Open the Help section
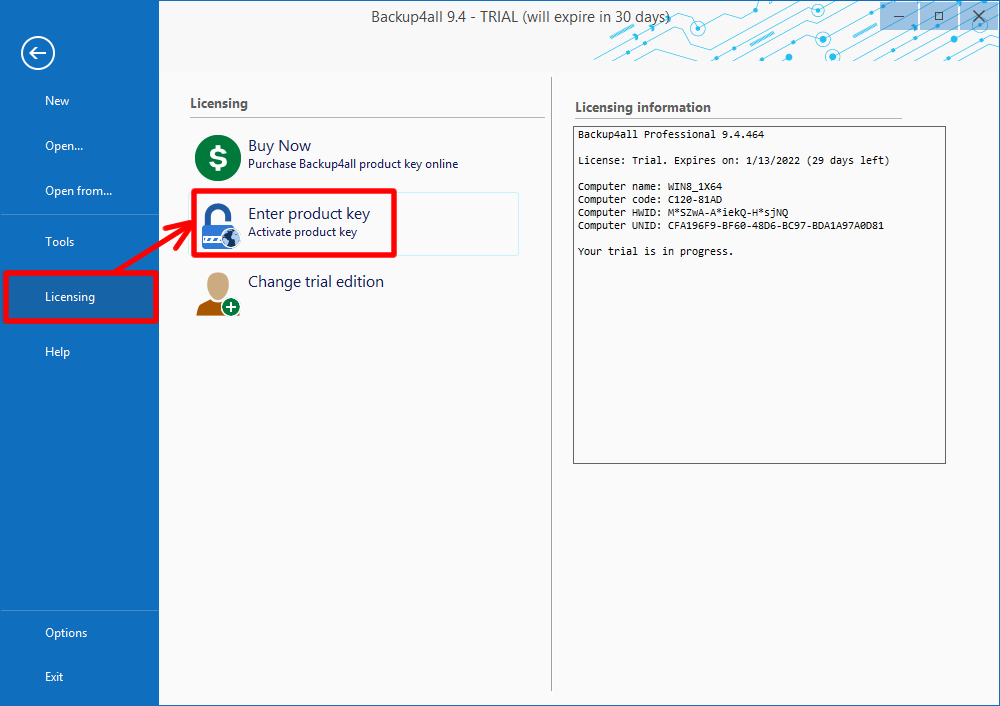 coord(57,351)
